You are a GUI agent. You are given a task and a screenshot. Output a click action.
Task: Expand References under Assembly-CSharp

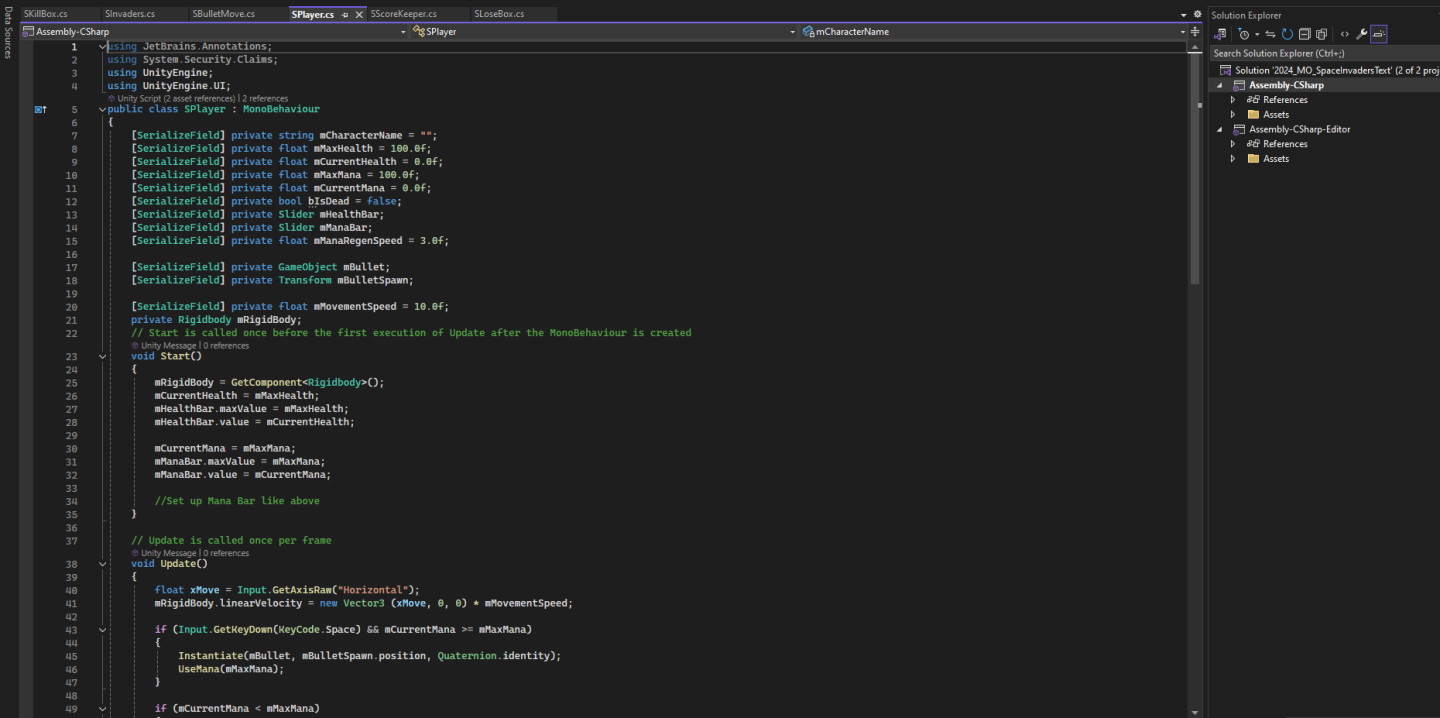pos(1233,100)
